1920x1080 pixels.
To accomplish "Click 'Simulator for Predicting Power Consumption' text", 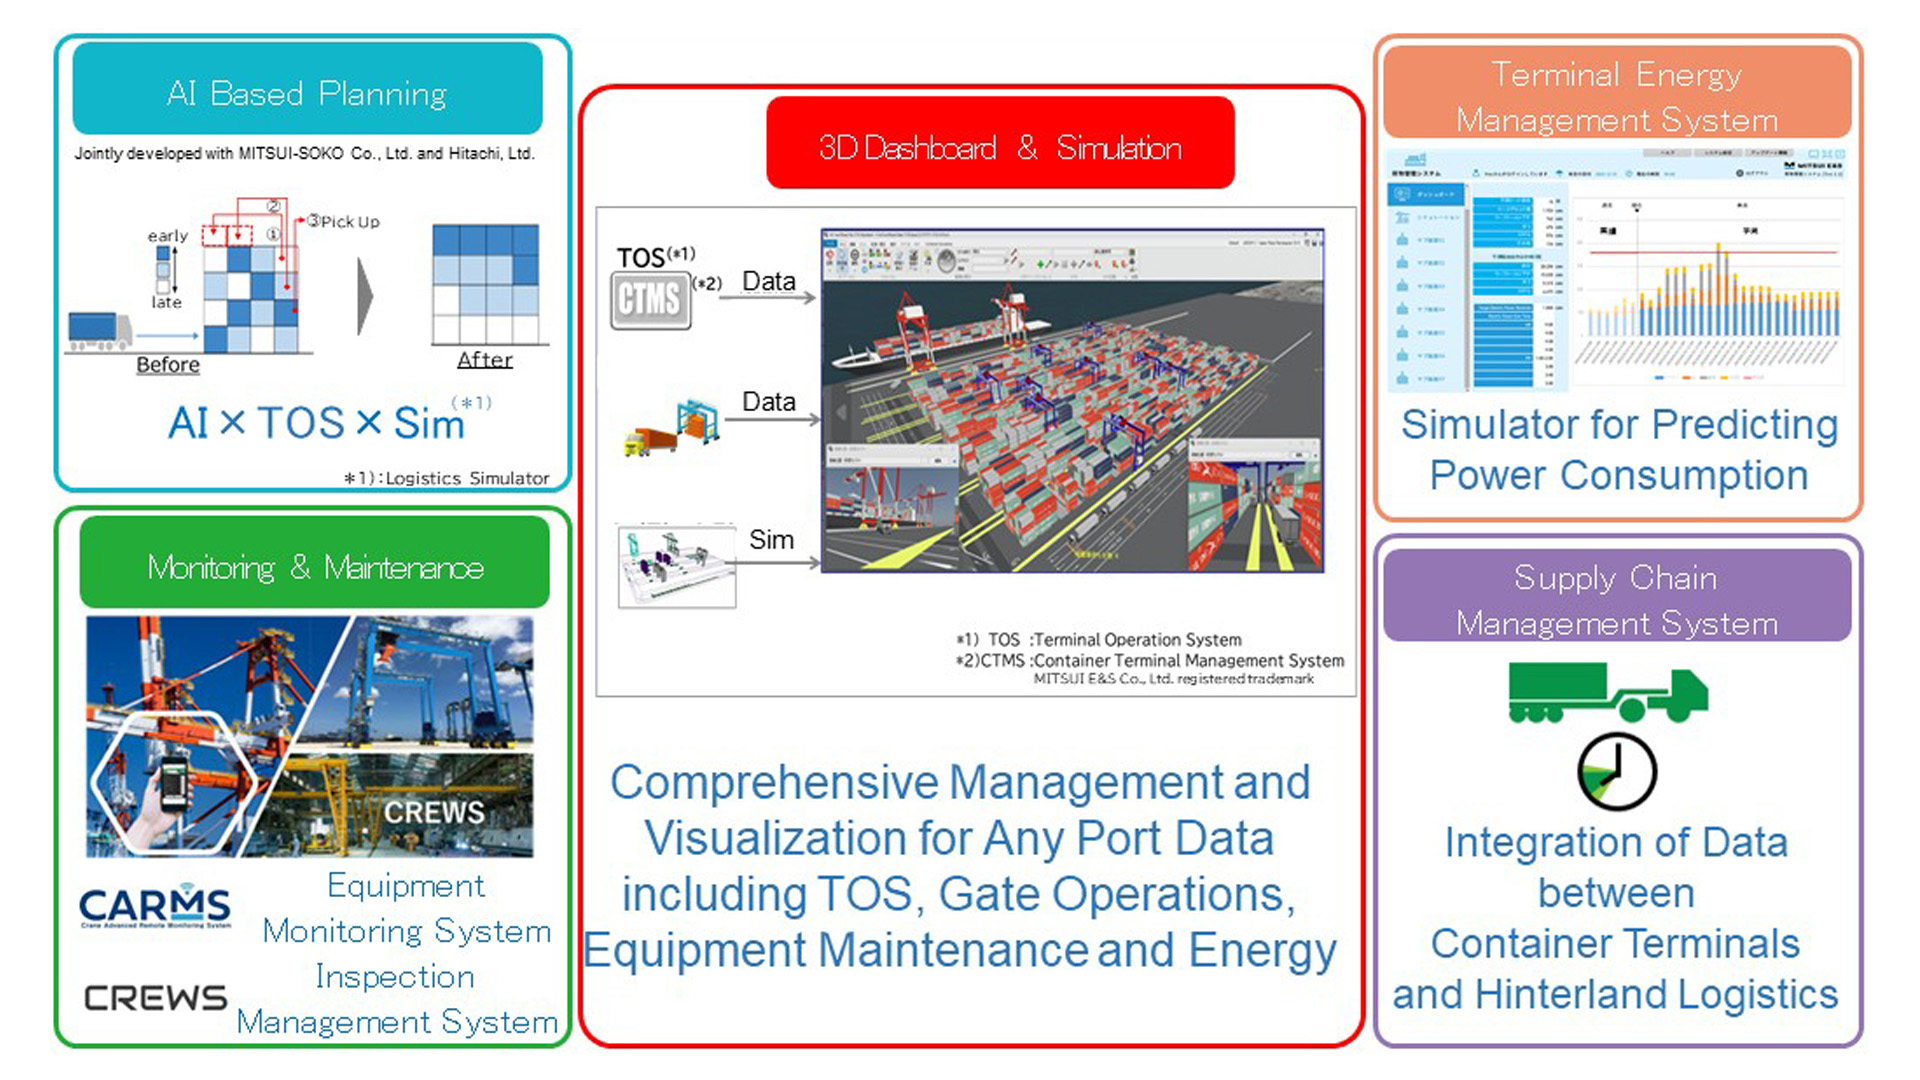I will tap(1619, 449).
